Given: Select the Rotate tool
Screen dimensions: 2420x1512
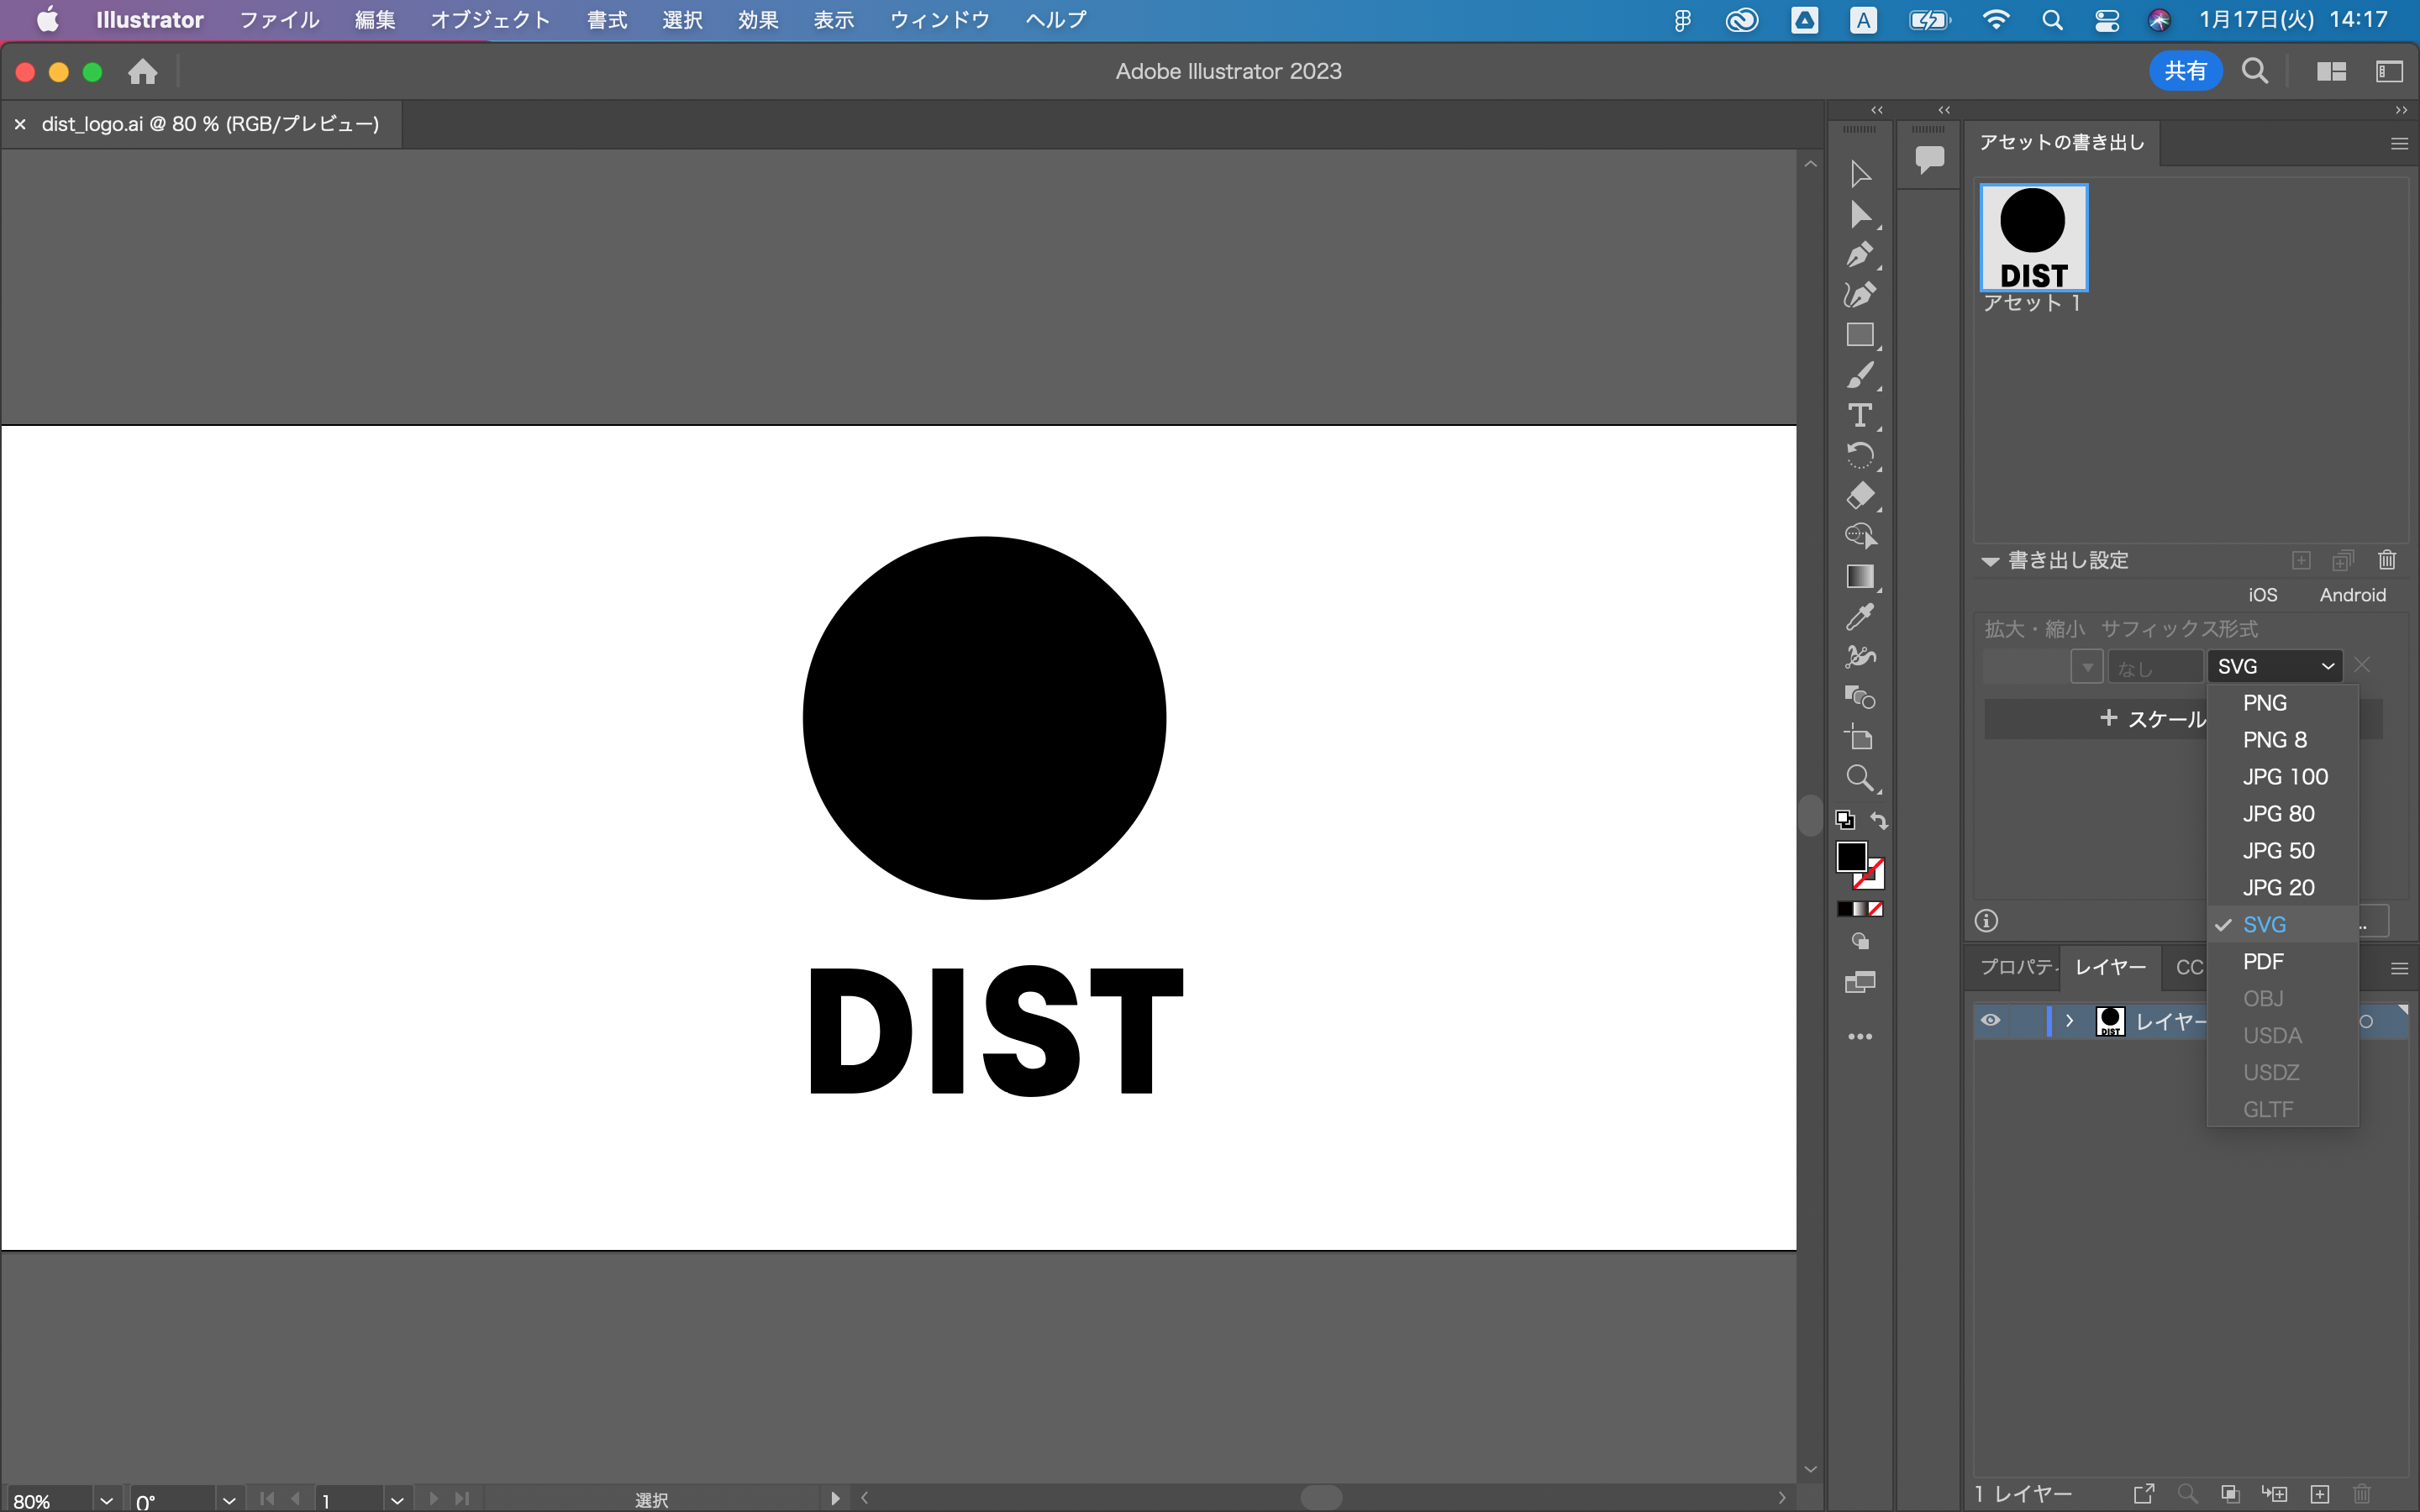Looking at the screenshot, I should click(x=1860, y=456).
